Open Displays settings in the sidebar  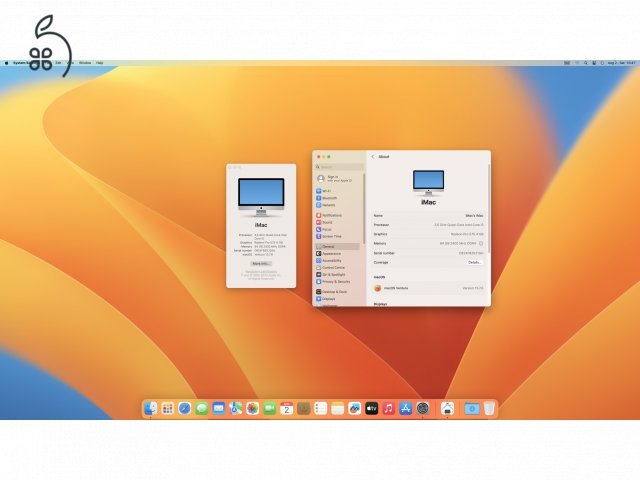pos(337,299)
